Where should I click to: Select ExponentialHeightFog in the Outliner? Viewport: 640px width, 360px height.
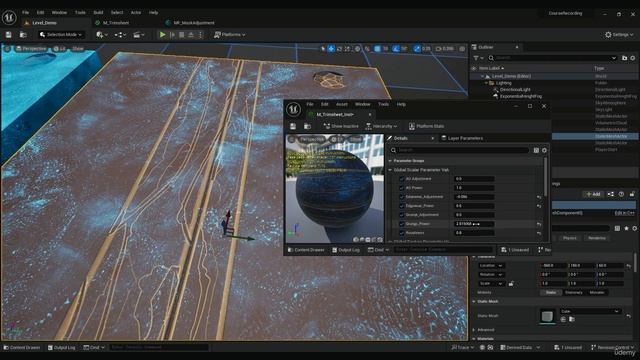[x=521, y=96]
